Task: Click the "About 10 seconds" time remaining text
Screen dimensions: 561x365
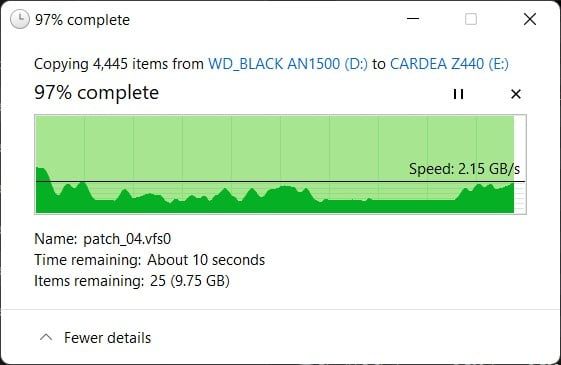Action: click(x=206, y=260)
